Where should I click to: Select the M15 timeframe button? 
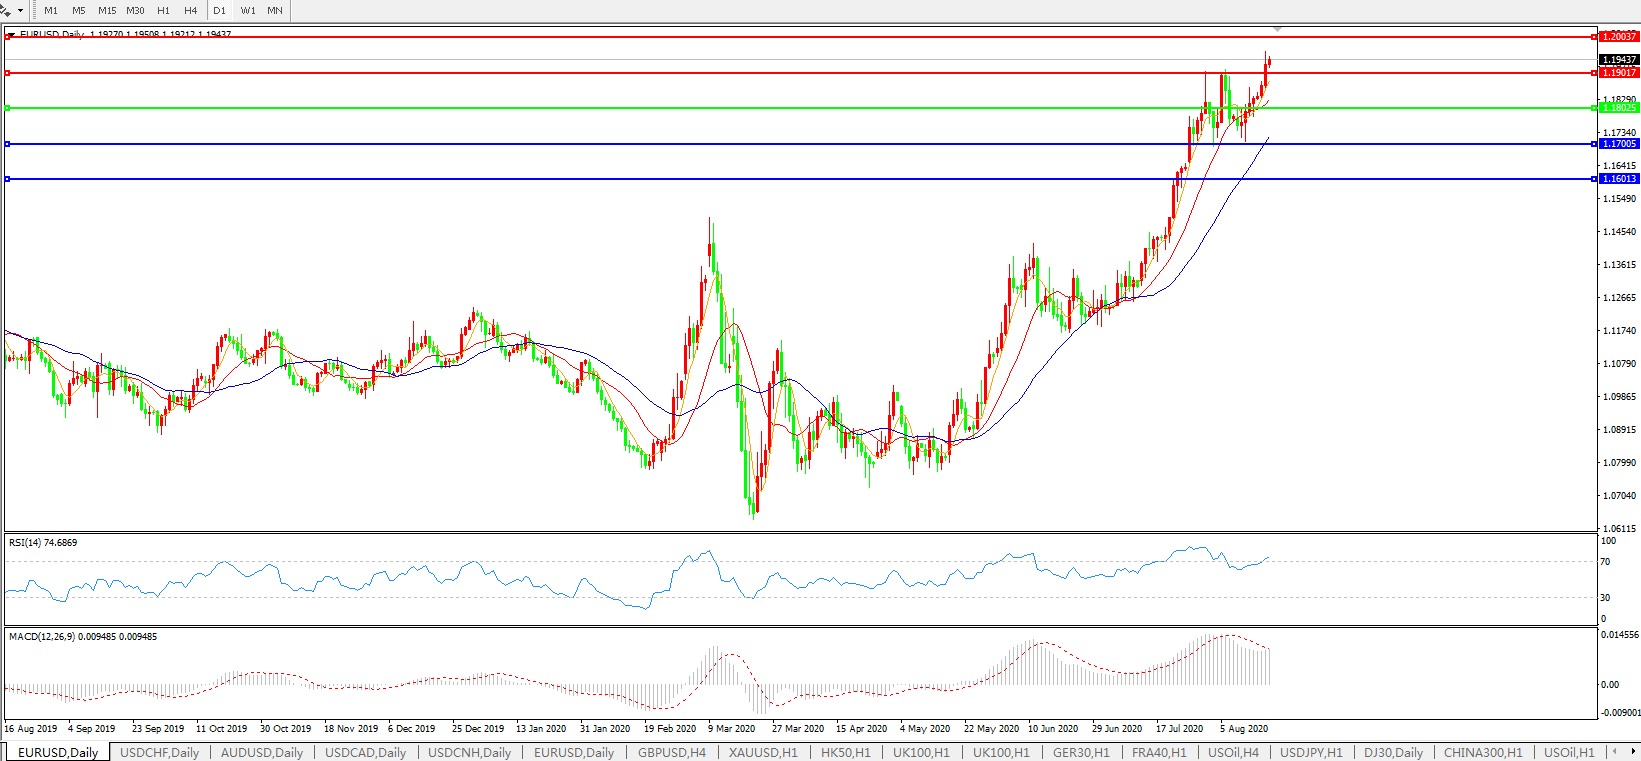click(106, 11)
